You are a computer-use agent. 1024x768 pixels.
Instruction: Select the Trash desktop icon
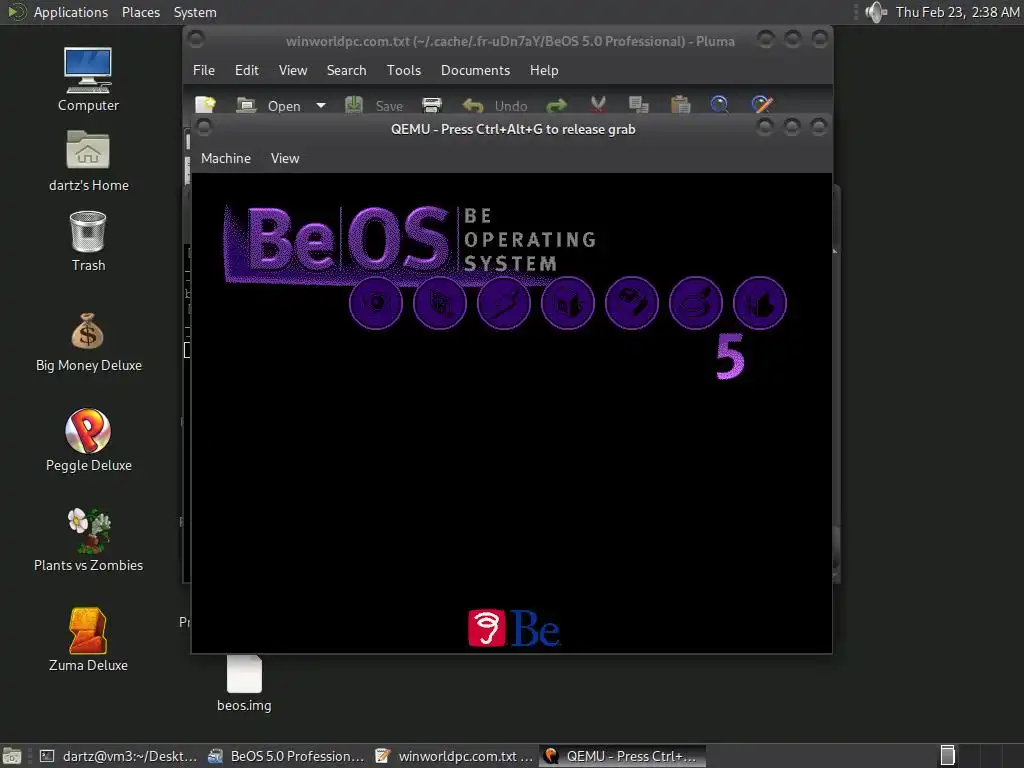88,241
